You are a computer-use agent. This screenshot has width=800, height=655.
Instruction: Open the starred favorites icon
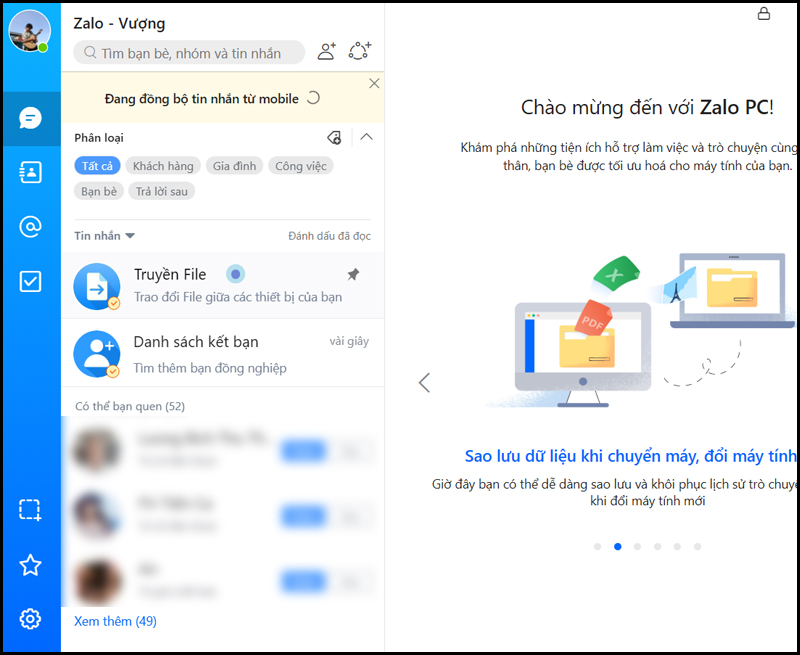[30, 565]
